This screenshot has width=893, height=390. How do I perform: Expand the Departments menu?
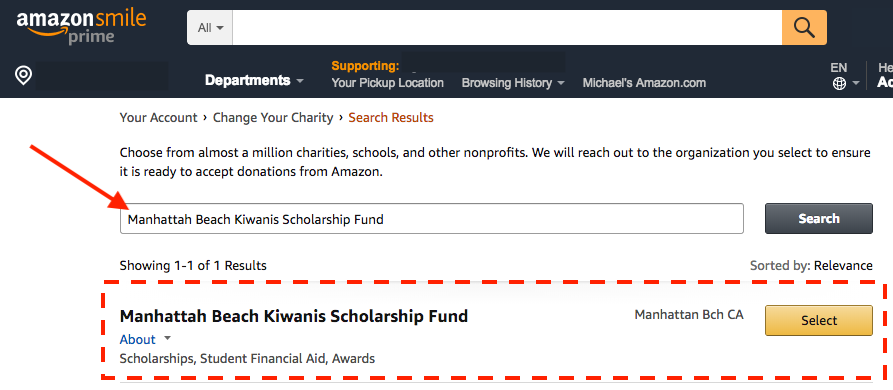[x=255, y=81]
